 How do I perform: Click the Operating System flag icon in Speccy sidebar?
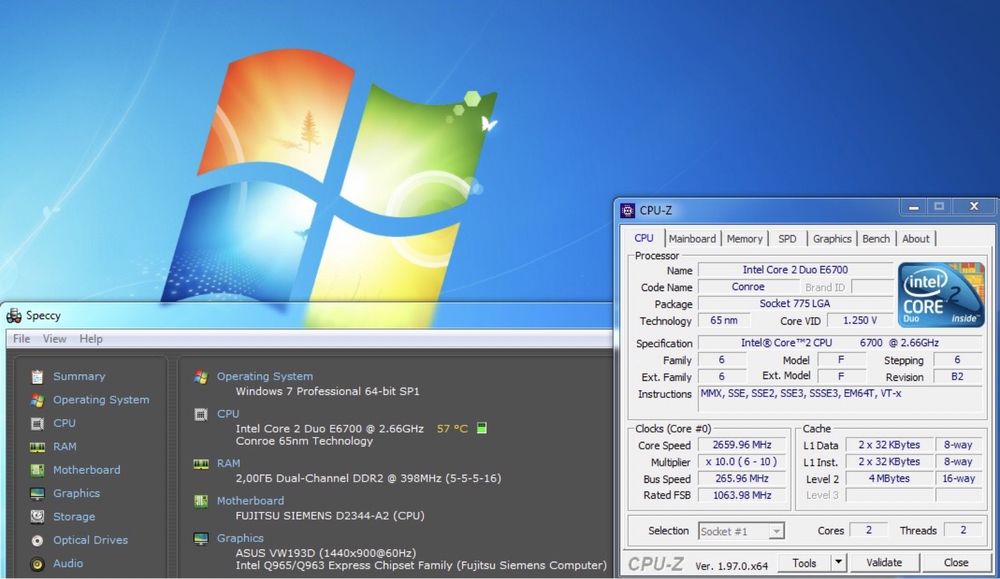click(38, 400)
